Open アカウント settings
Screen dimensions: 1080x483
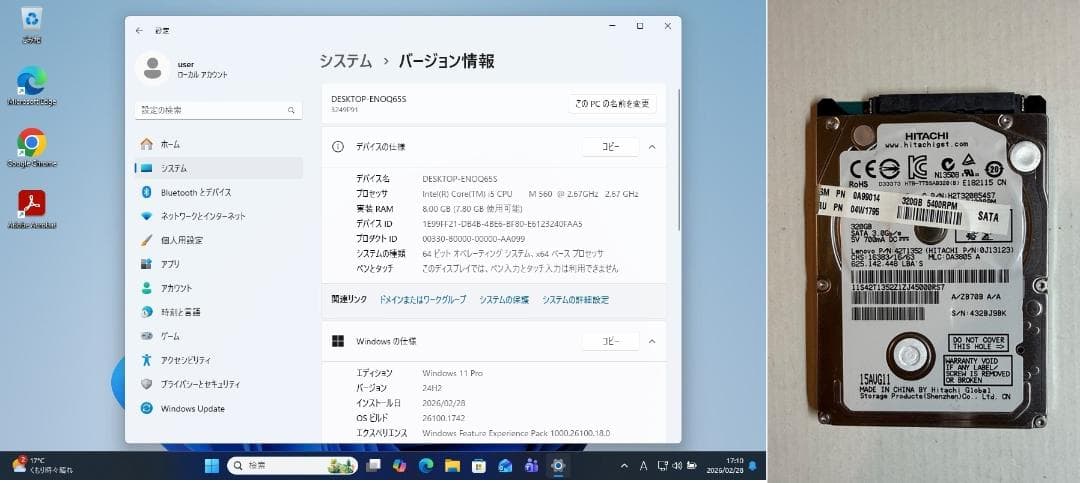[x=218, y=288]
